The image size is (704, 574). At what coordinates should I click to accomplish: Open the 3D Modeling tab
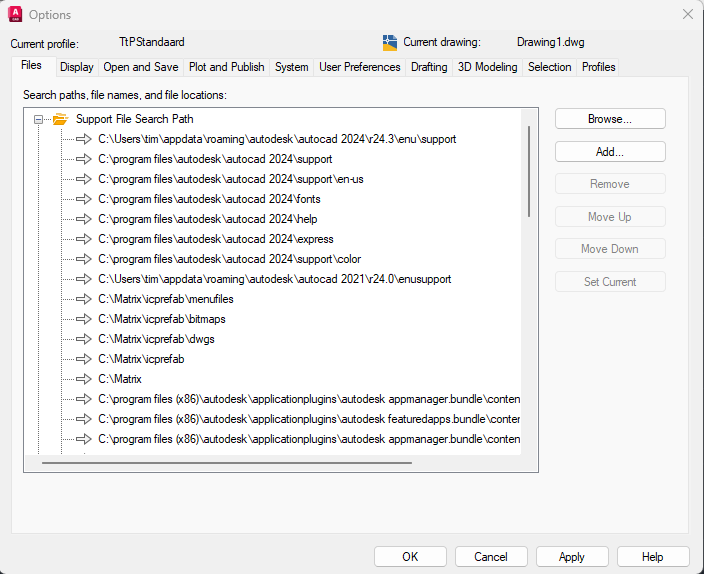488,67
